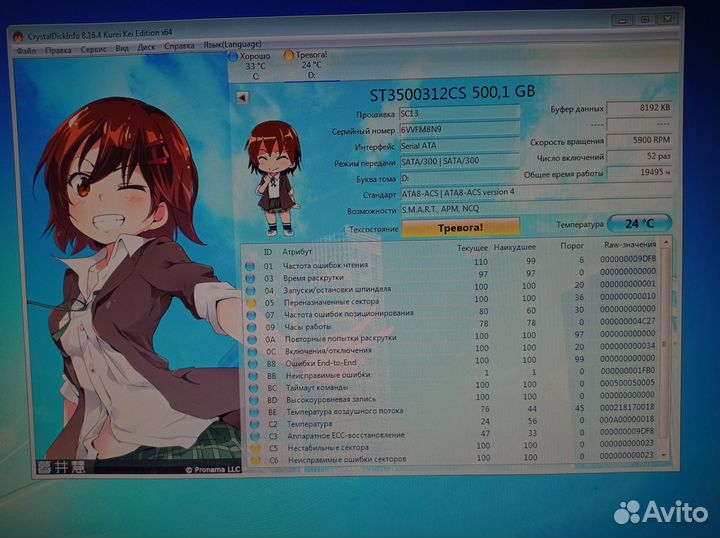This screenshot has width=720, height=538.
Task: Open the Файл menu
Action: click(27, 50)
